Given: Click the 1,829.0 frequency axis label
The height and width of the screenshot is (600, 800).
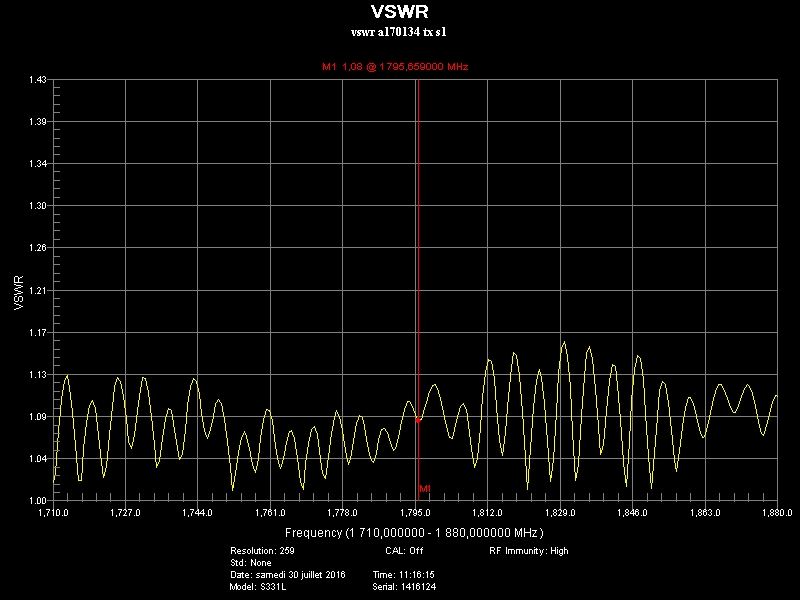Looking at the screenshot, I should 560,513.
